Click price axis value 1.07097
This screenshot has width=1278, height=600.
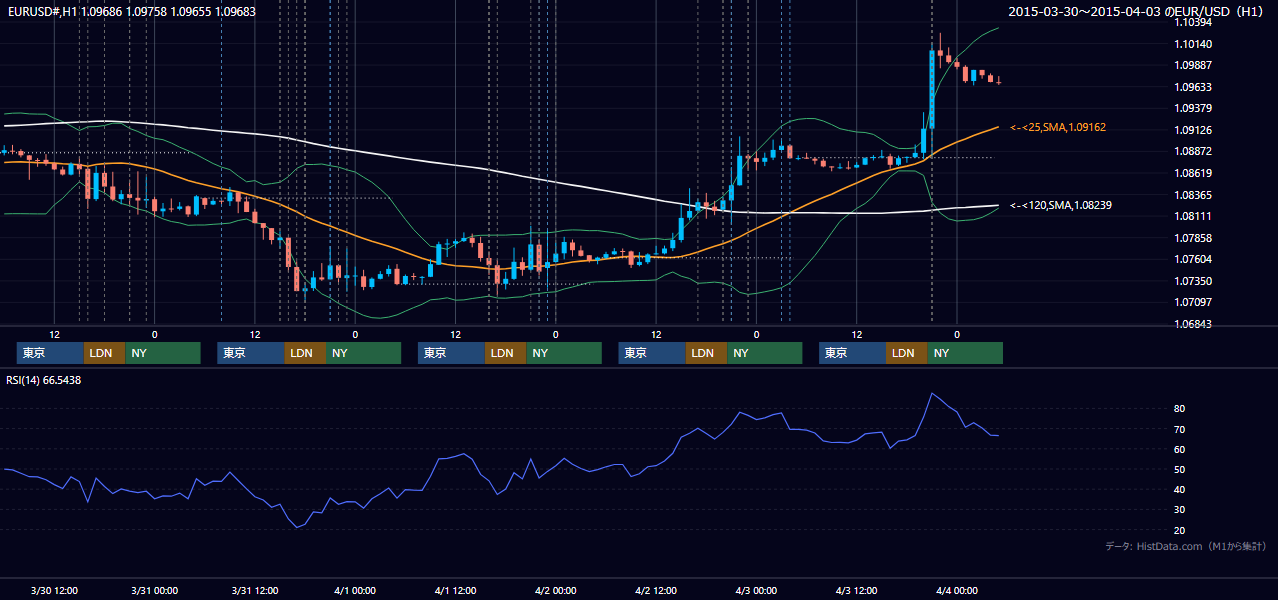[1194, 302]
